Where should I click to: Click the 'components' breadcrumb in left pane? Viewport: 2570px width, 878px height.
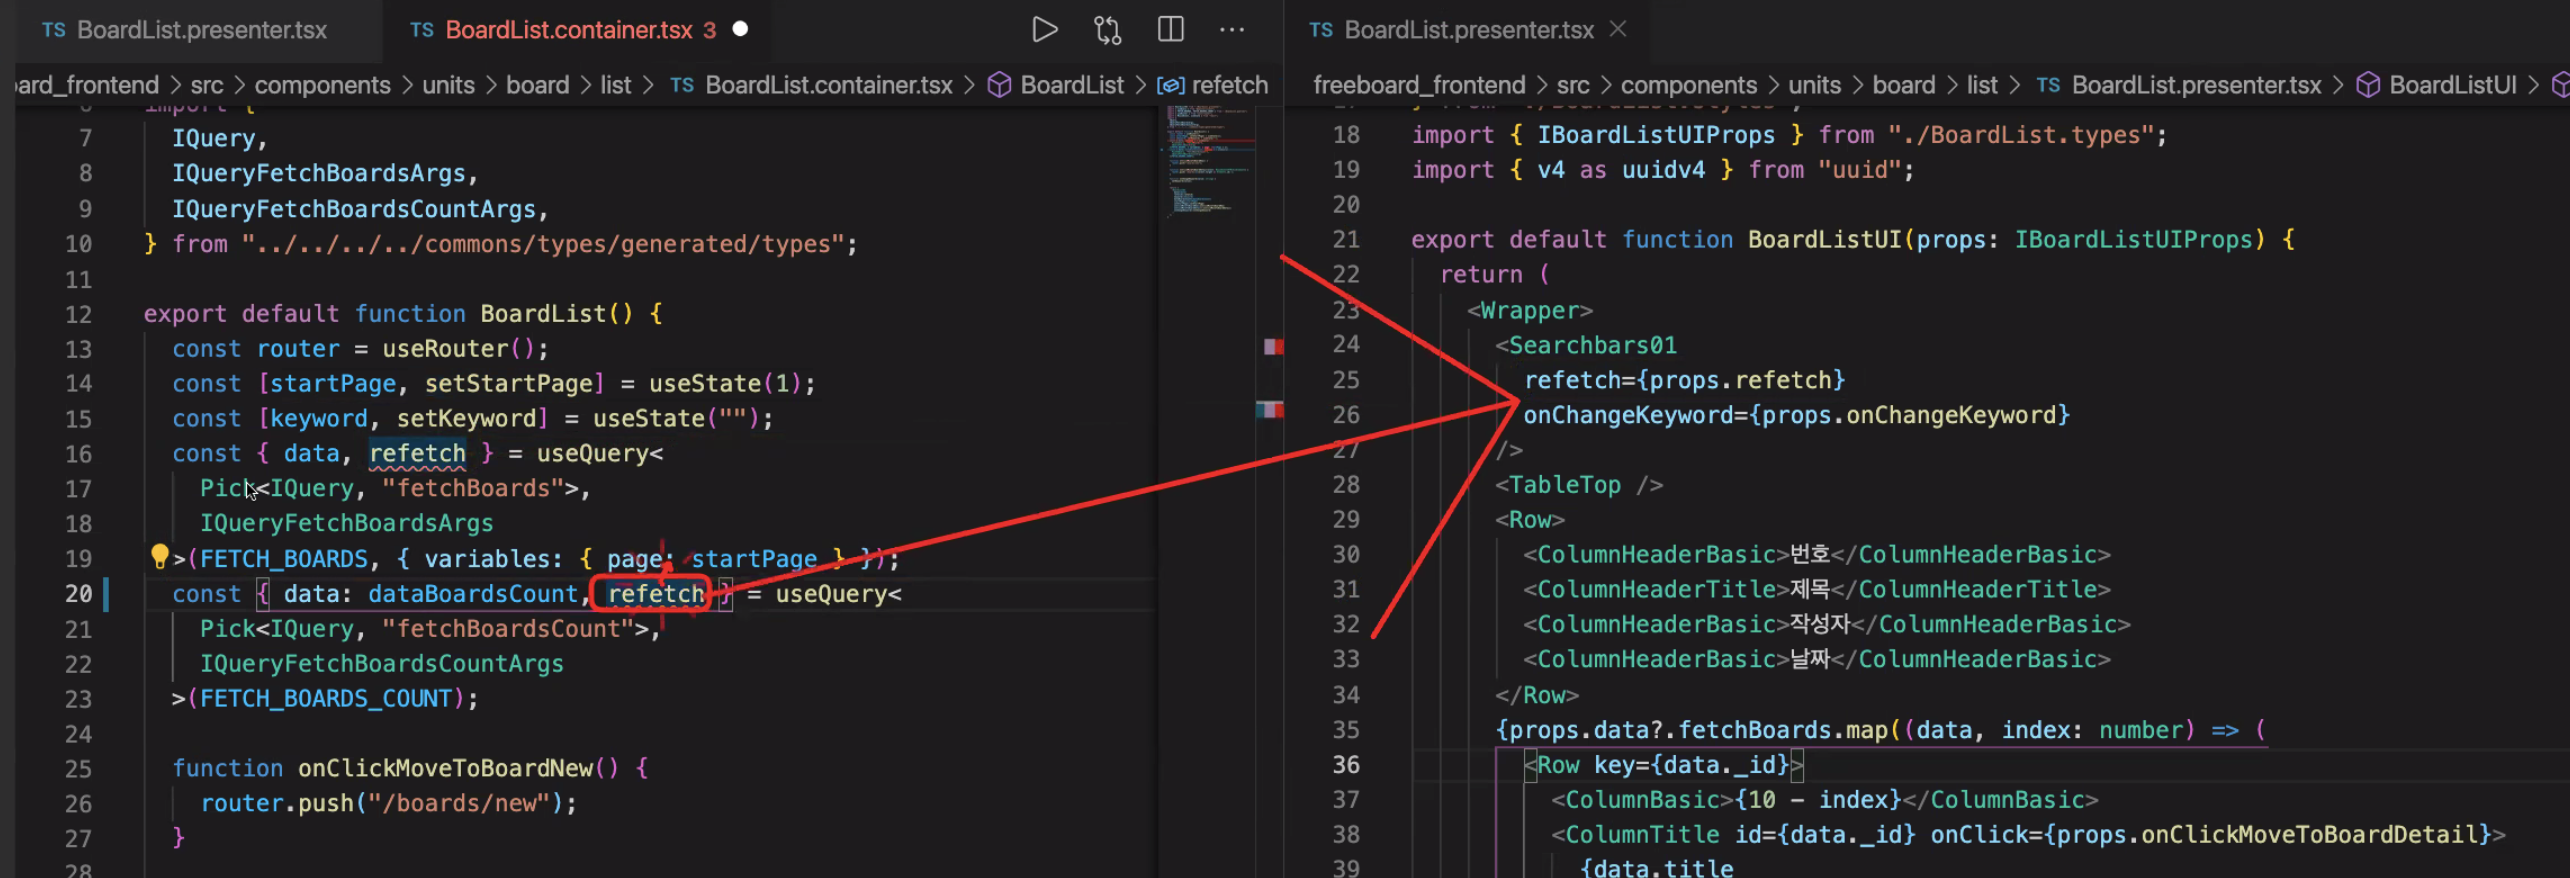point(322,85)
